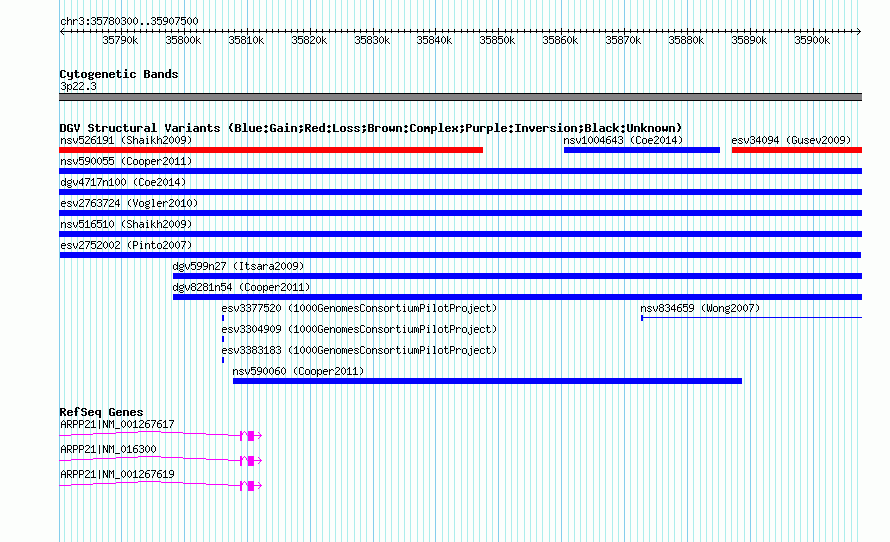
Task: Click the dgv599n27 (Itsara2009) label
Action: 238,266
